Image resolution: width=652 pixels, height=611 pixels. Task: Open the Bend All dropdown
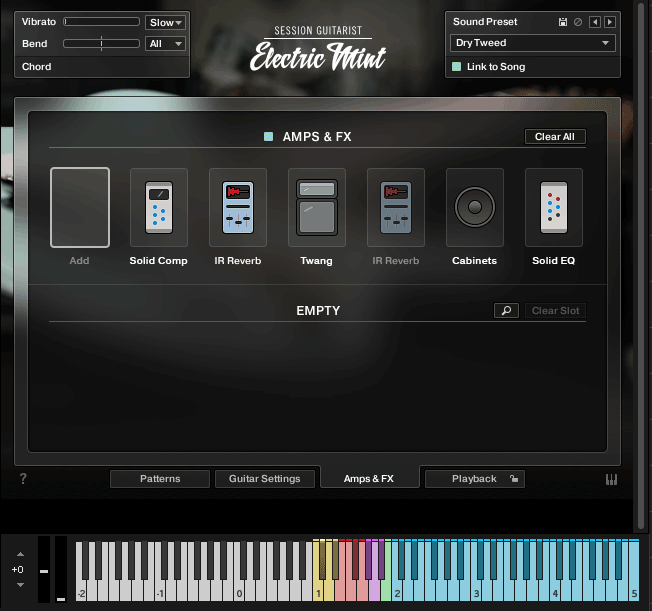165,44
